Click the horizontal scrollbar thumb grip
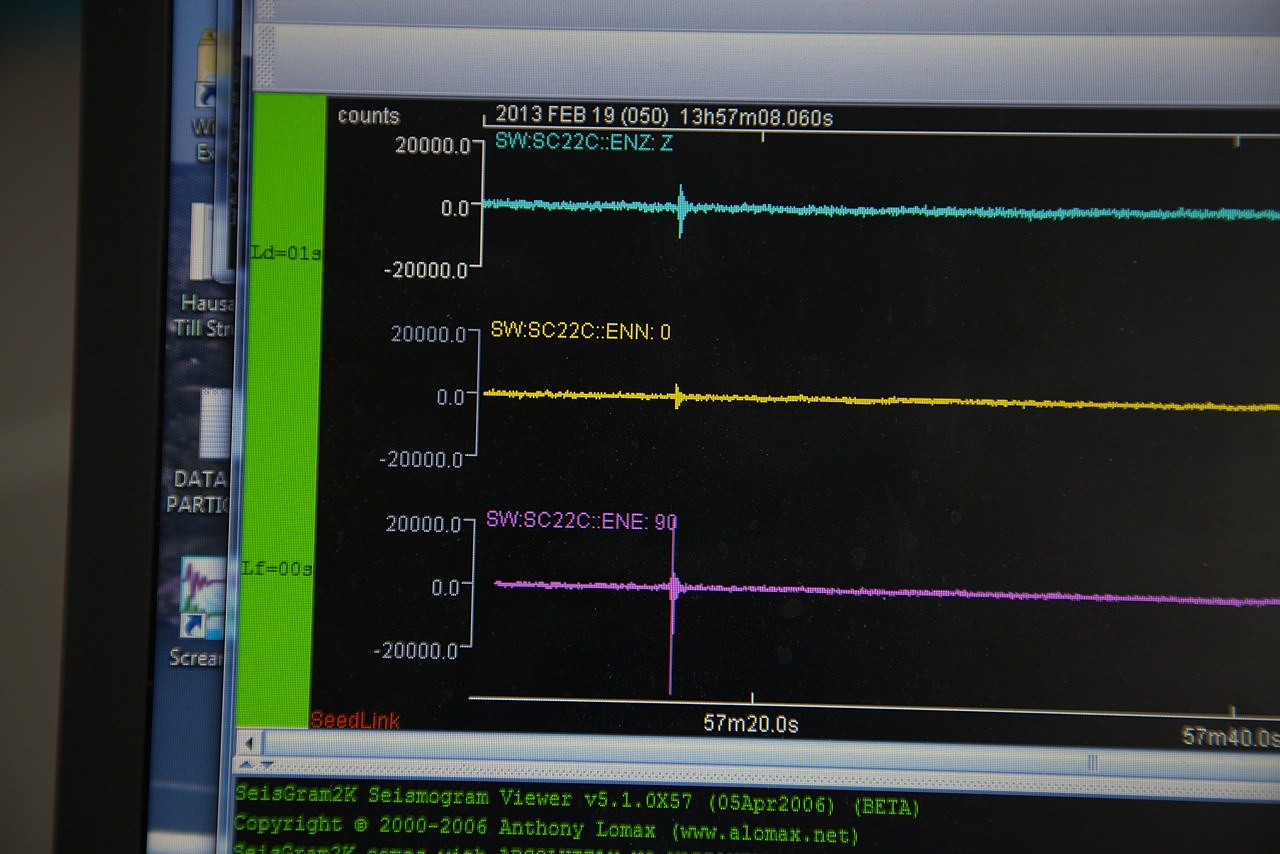This screenshot has width=1280, height=854. point(1093,763)
